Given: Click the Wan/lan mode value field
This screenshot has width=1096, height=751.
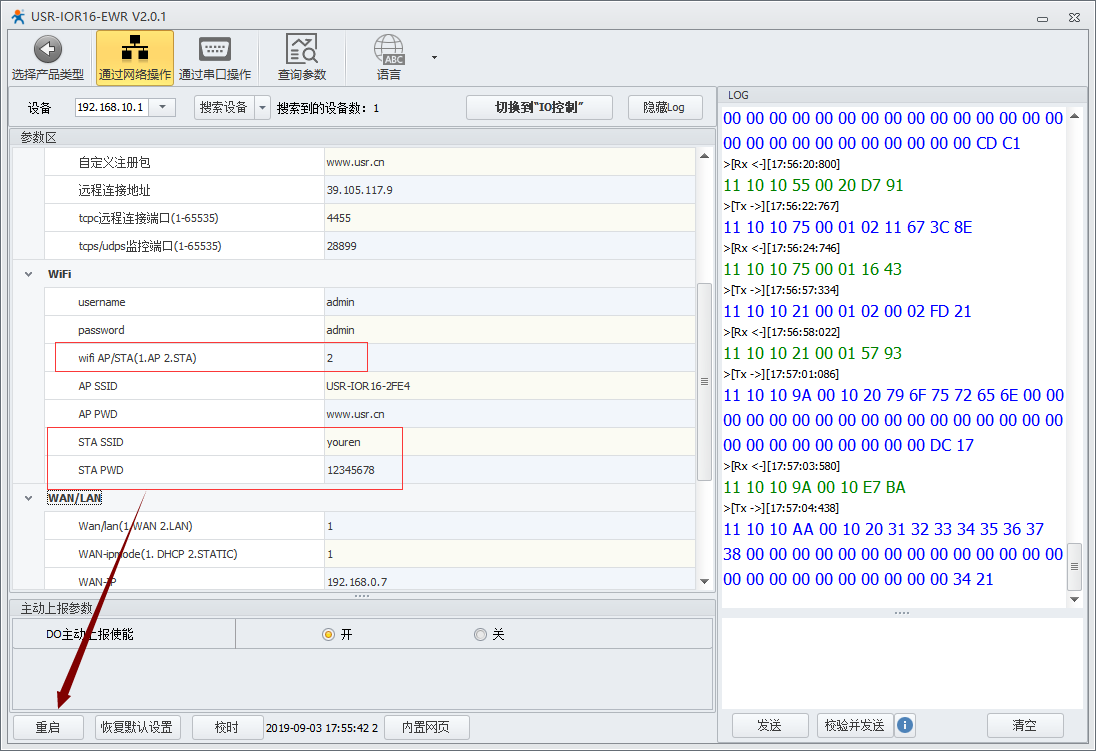Looking at the screenshot, I should [510, 526].
